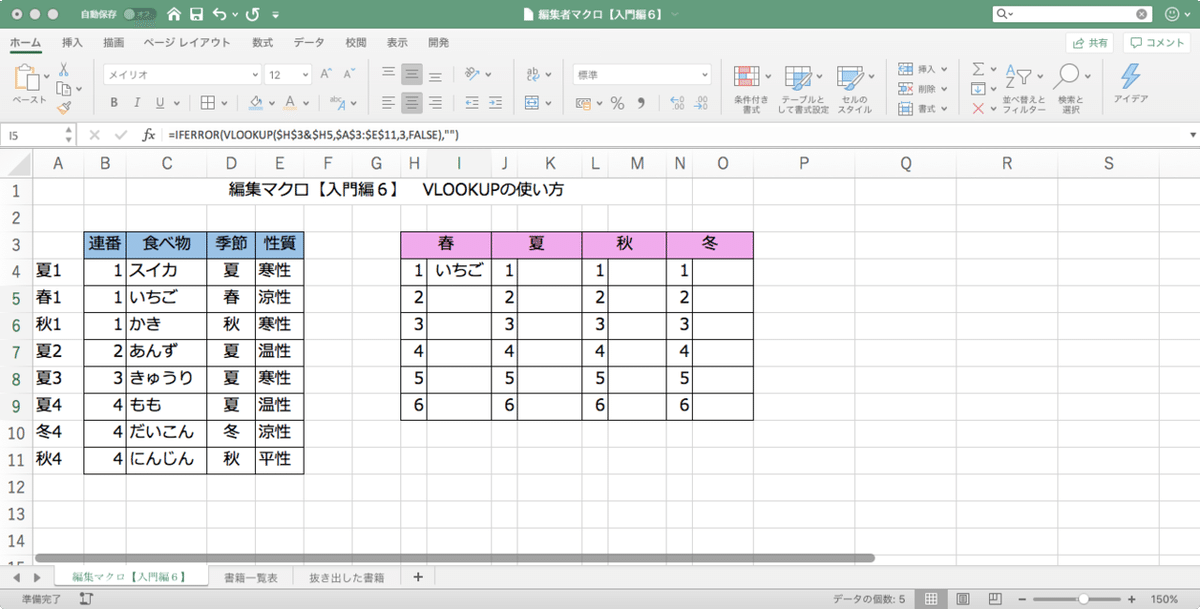Redo the last action
The image size is (1200, 609).
click(x=252, y=15)
